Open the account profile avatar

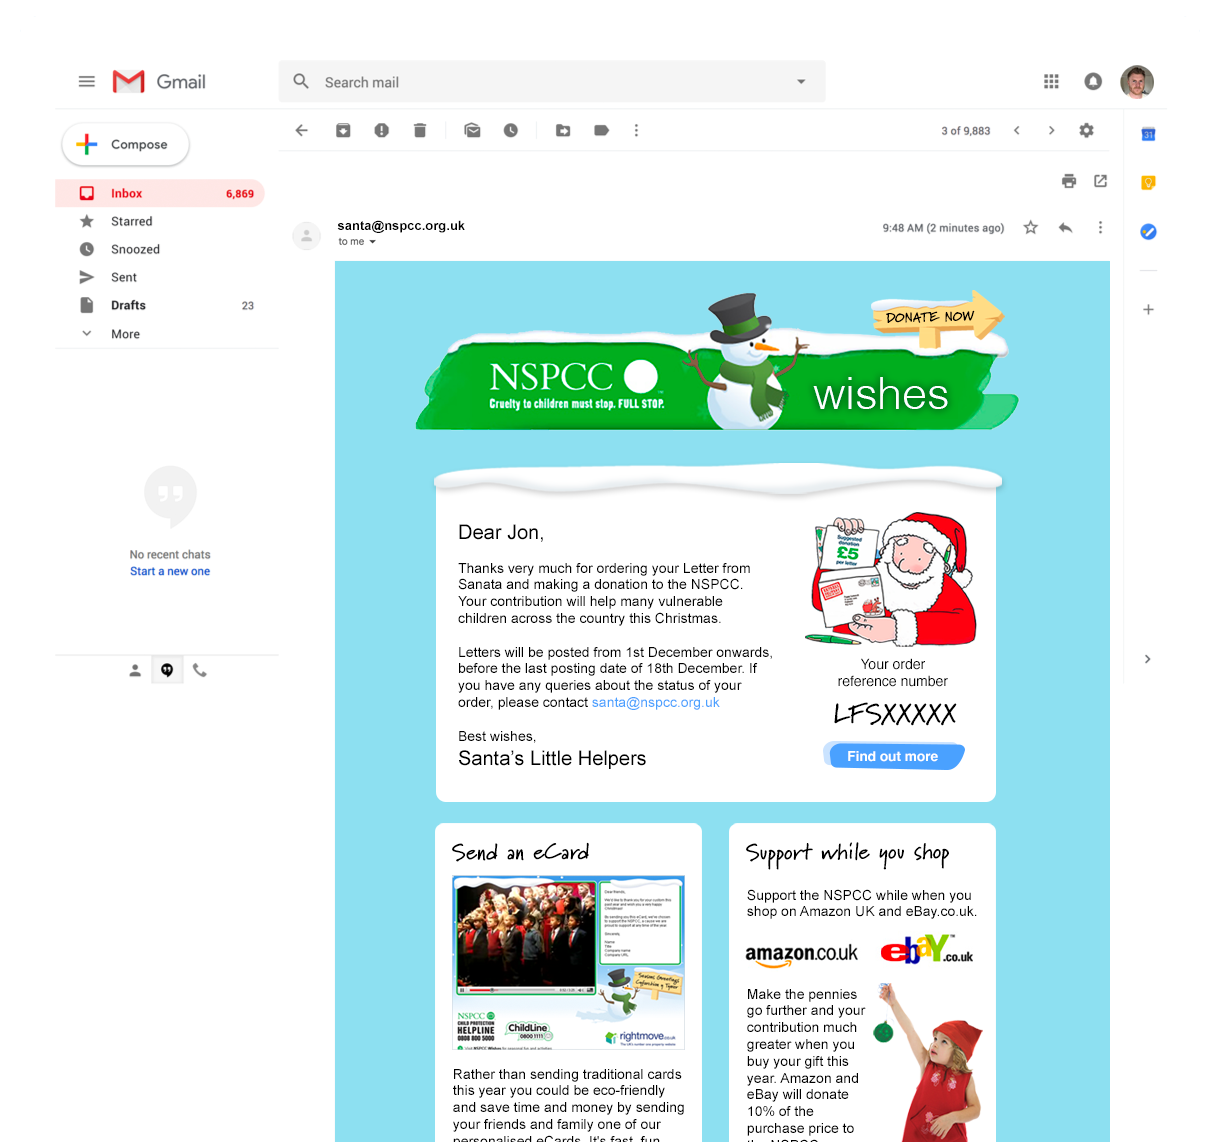pos(1137,82)
